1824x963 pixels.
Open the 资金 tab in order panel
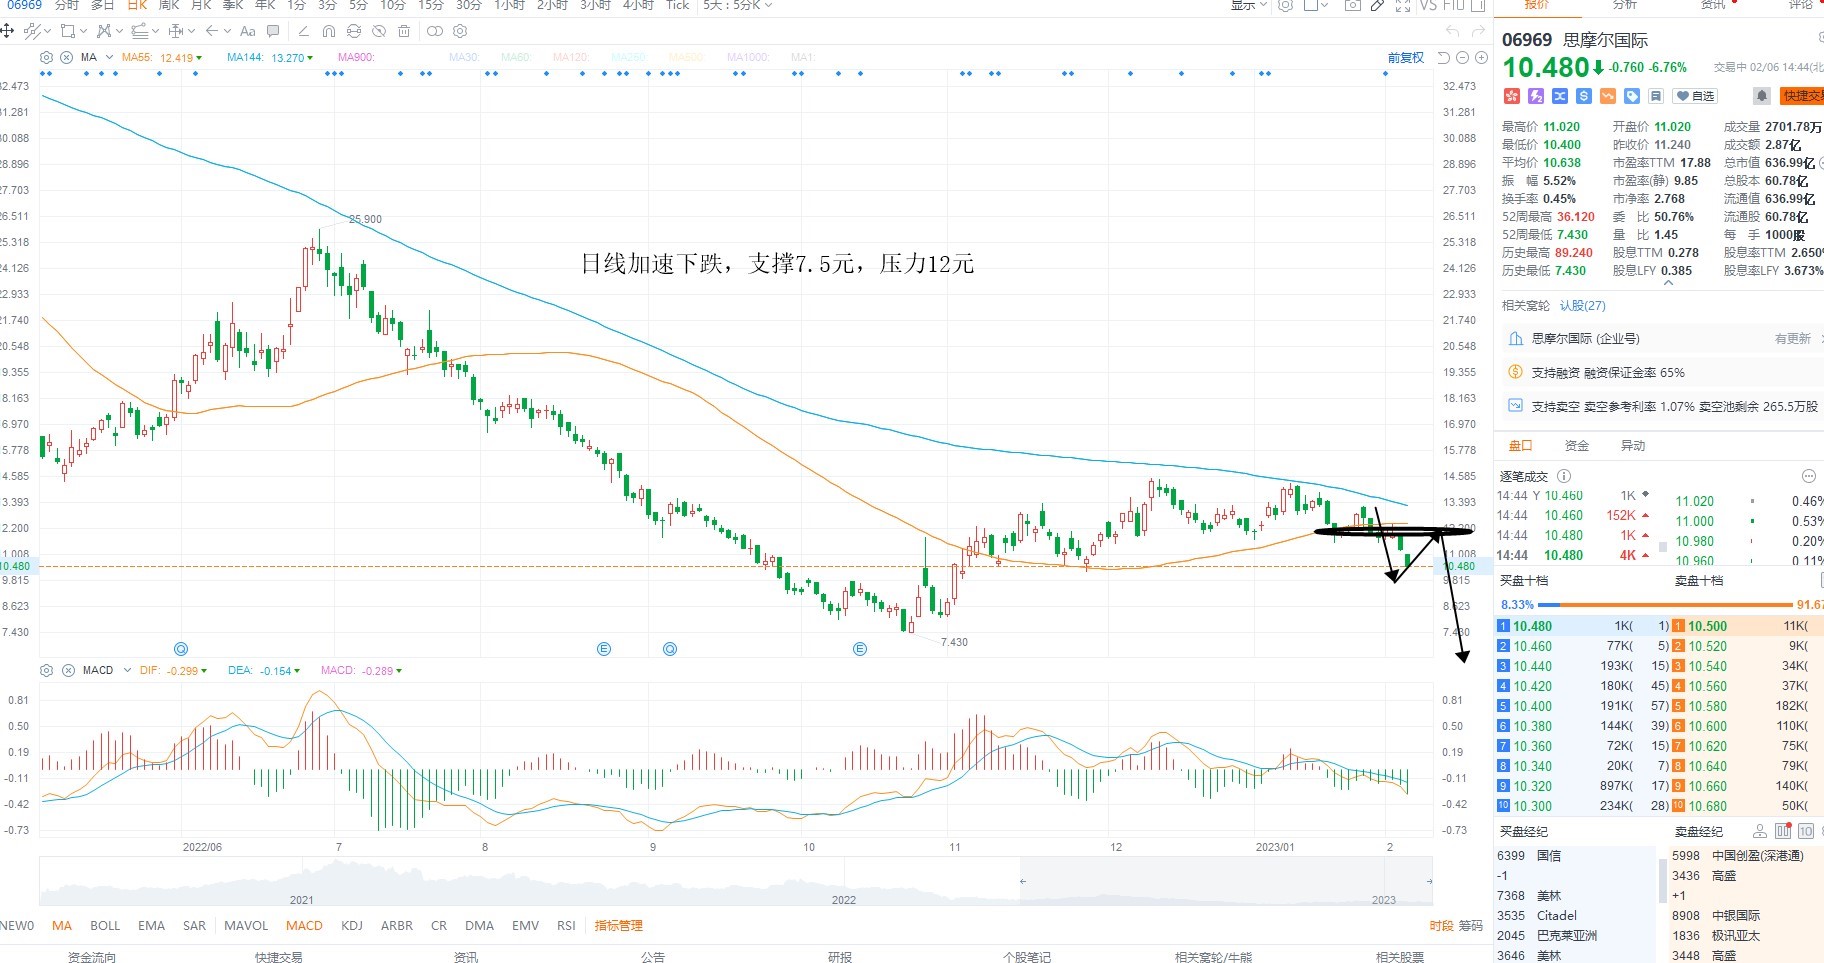(x=1577, y=446)
